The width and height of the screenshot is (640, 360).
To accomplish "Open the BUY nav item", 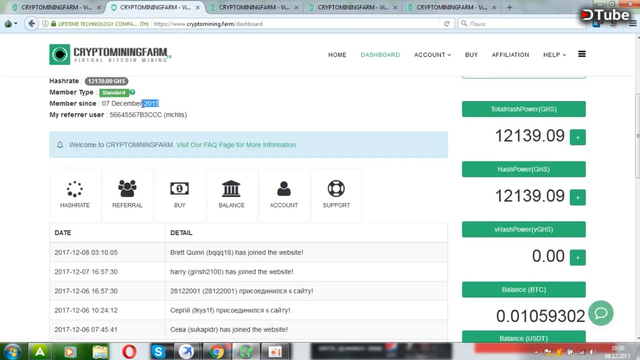I will 471,55.
